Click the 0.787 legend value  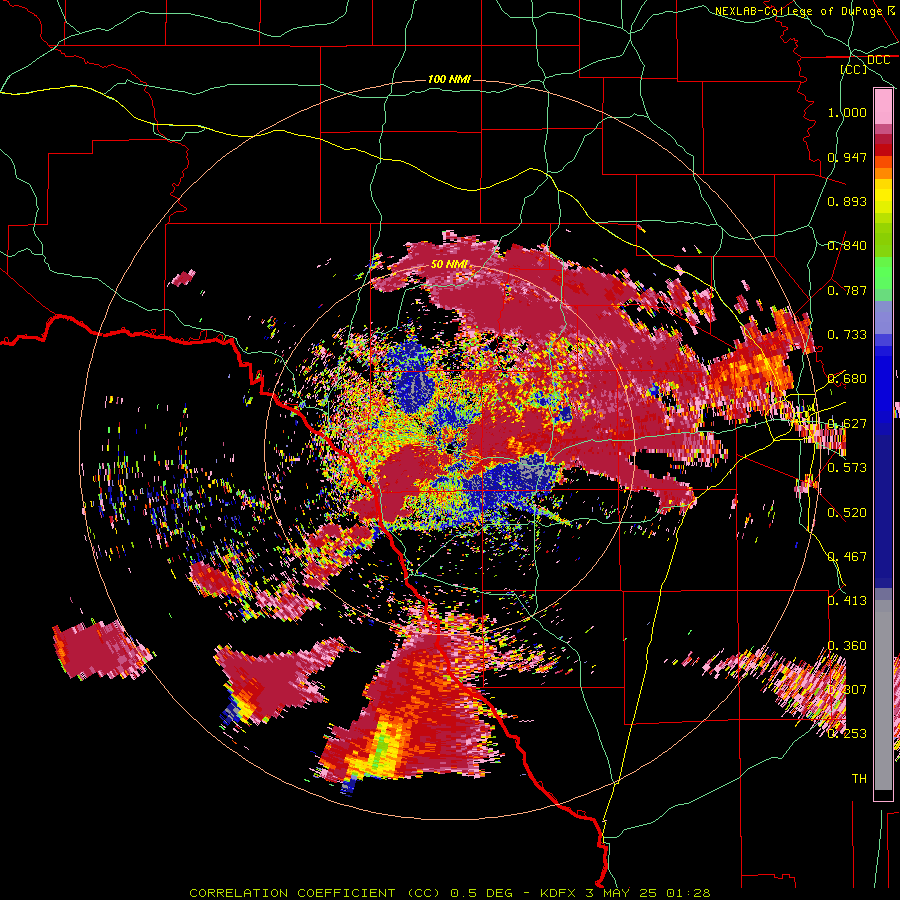(847, 290)
